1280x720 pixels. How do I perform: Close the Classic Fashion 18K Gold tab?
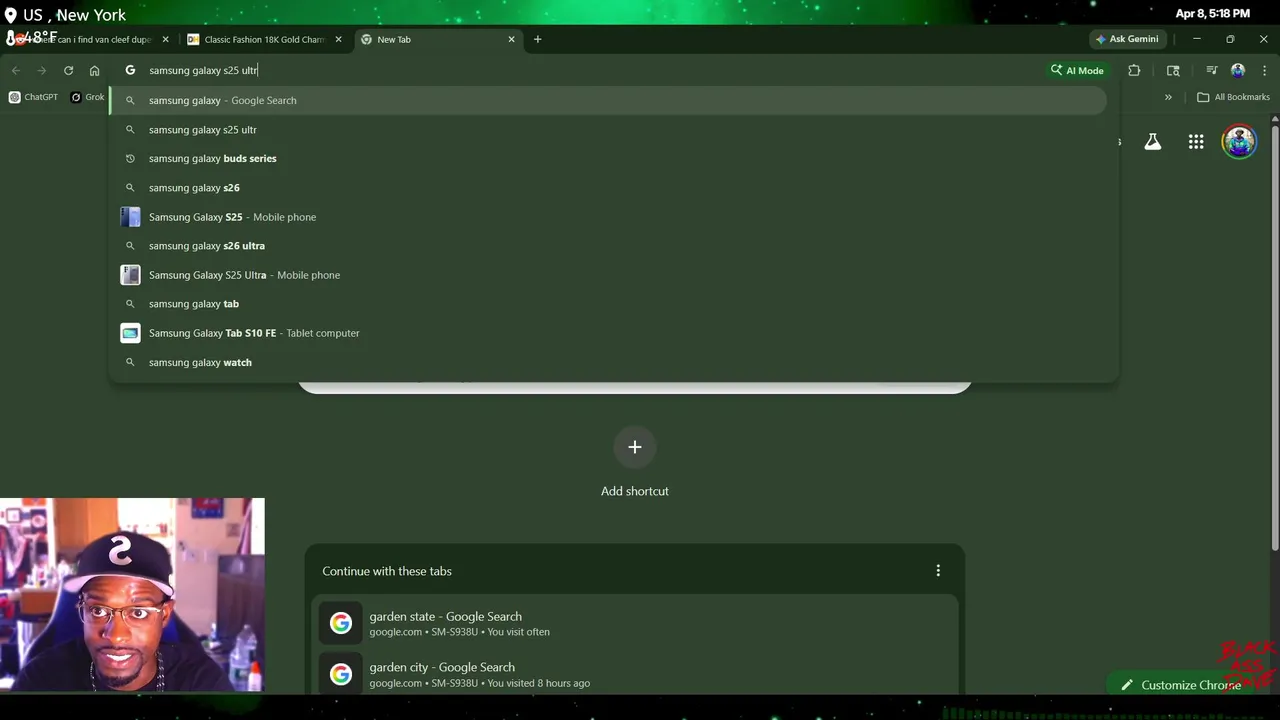(338, 39)
